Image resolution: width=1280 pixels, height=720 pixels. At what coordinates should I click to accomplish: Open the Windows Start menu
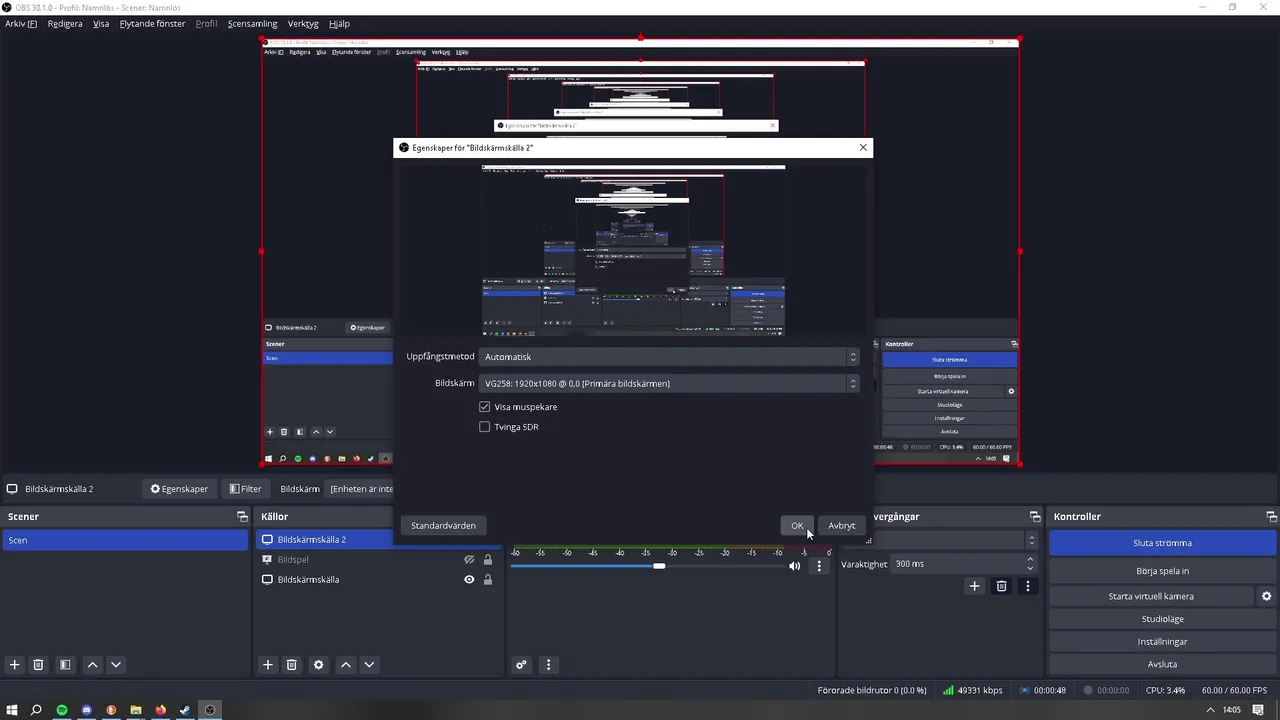[x=12, y=710]
